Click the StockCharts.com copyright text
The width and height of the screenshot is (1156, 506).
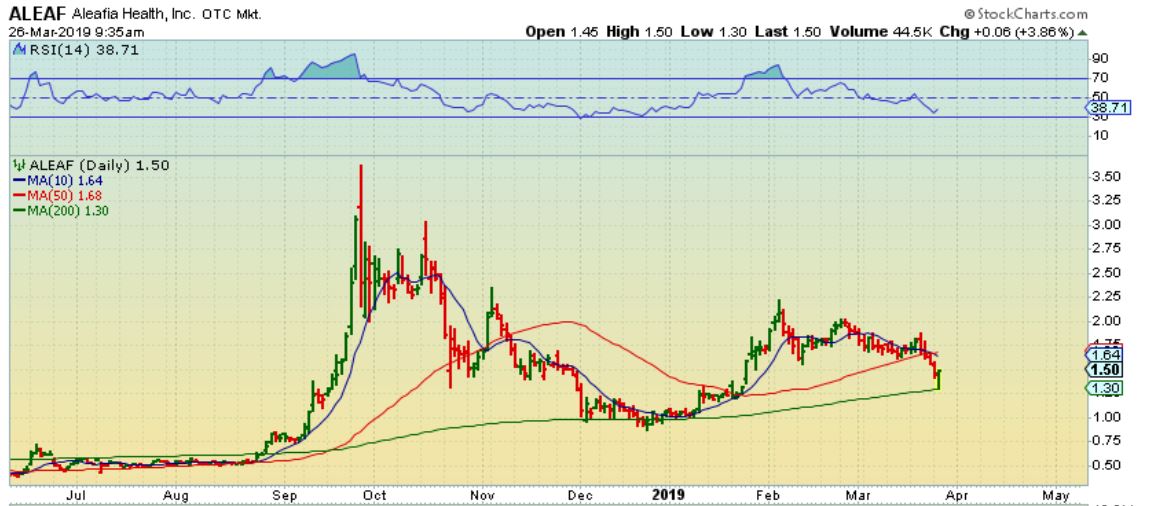click(x=1026, y=14)
